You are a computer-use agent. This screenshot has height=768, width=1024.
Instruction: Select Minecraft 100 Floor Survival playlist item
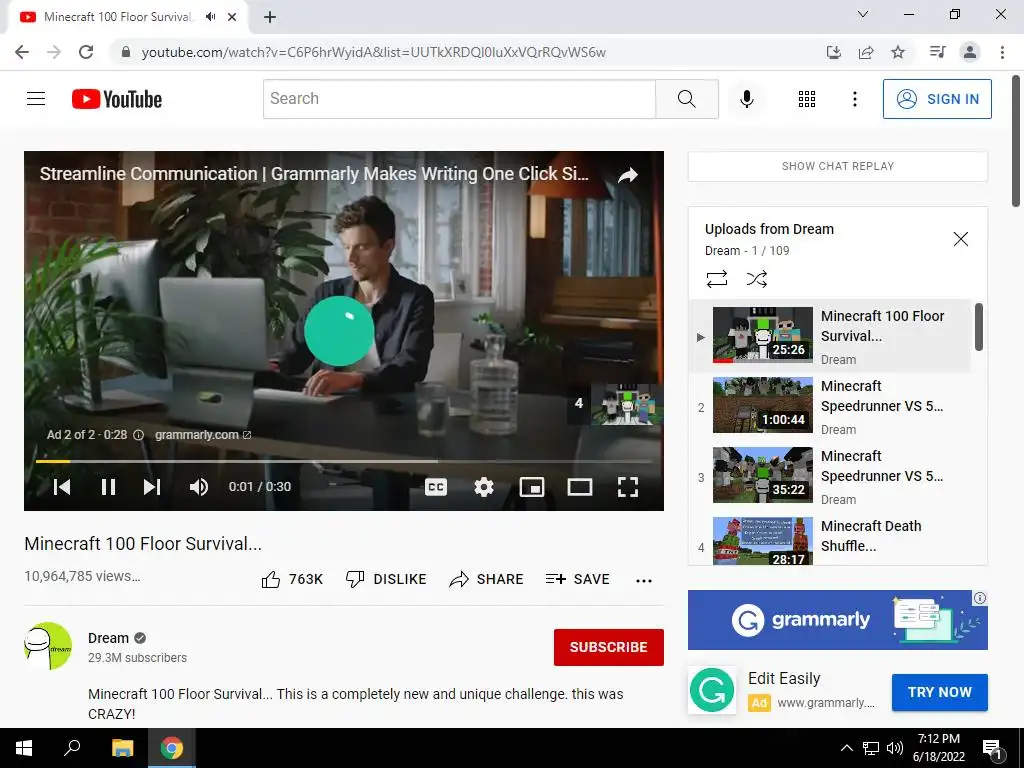coord(831,336)
